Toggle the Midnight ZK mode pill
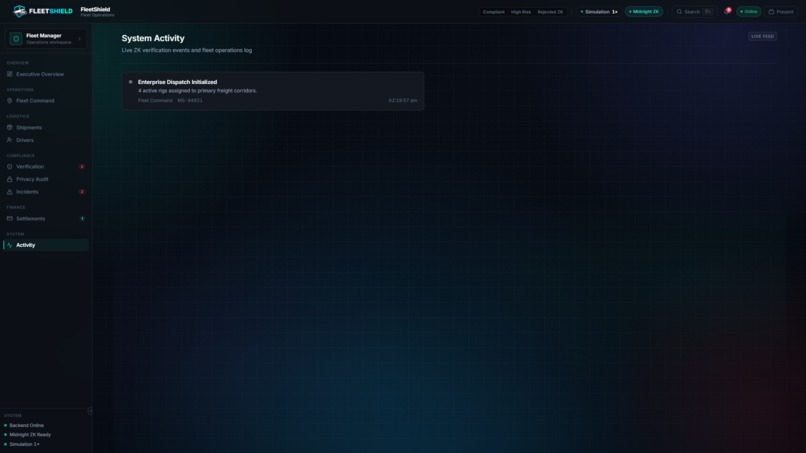The height and width of the screenshot is (453, 806). (644, 11)
